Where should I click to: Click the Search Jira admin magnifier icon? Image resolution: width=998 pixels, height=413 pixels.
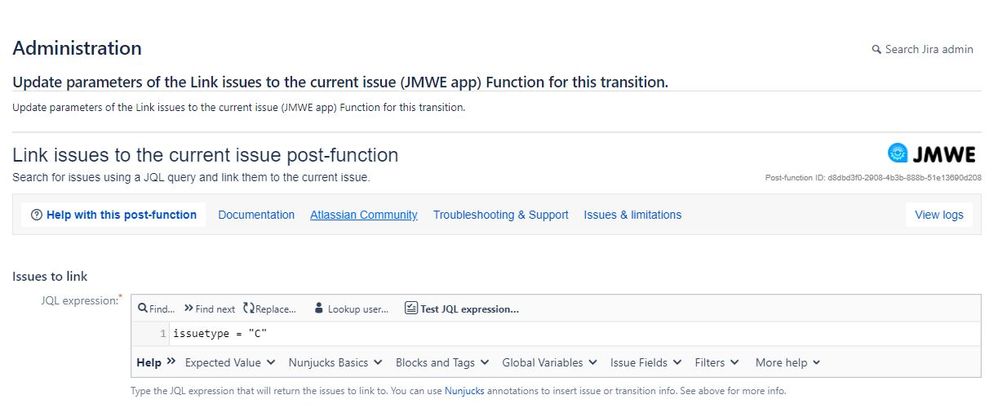(877, 50)
